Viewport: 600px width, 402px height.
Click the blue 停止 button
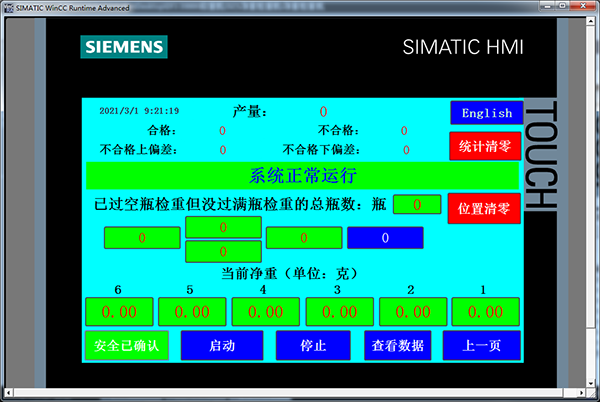tap(313, 345)
